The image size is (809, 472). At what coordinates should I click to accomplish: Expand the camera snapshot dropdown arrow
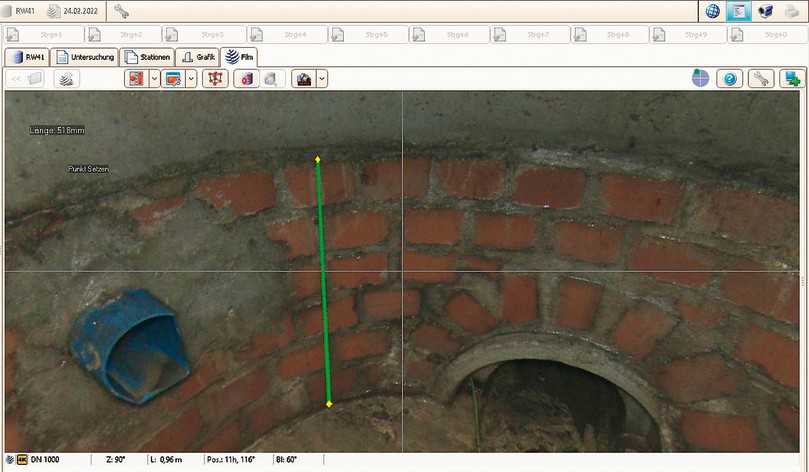click(322, 78)
